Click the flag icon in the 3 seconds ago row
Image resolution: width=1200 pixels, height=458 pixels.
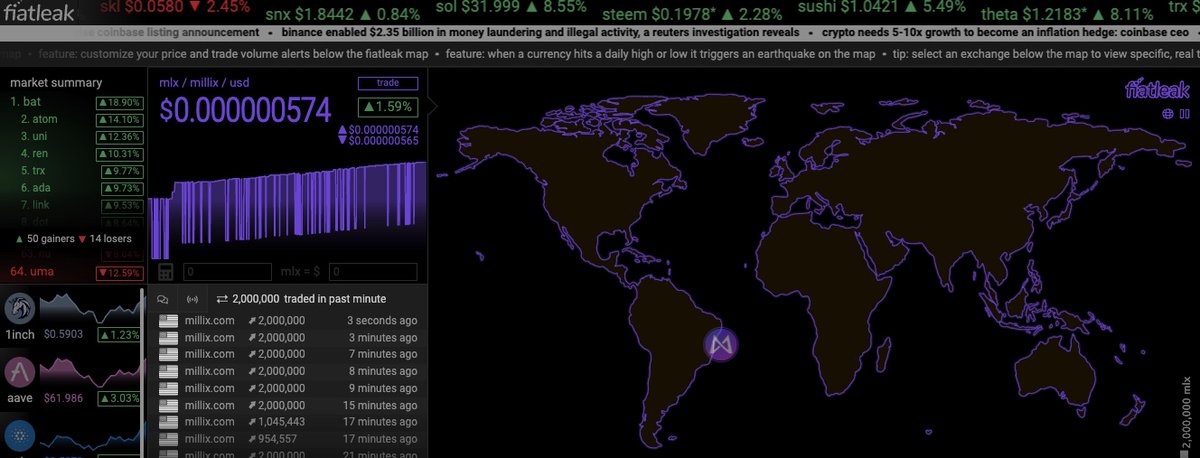click(167, 321)
